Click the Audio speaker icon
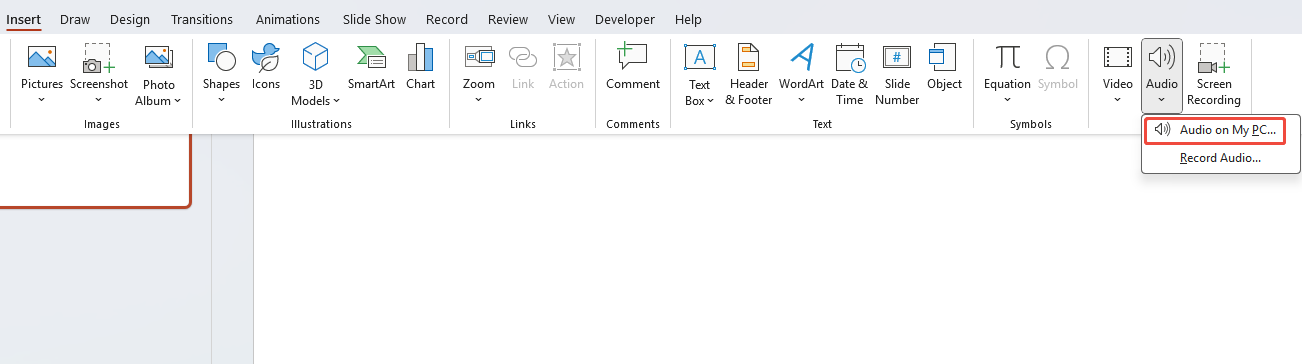The image size is (1302, 364). pos(1162,58)
